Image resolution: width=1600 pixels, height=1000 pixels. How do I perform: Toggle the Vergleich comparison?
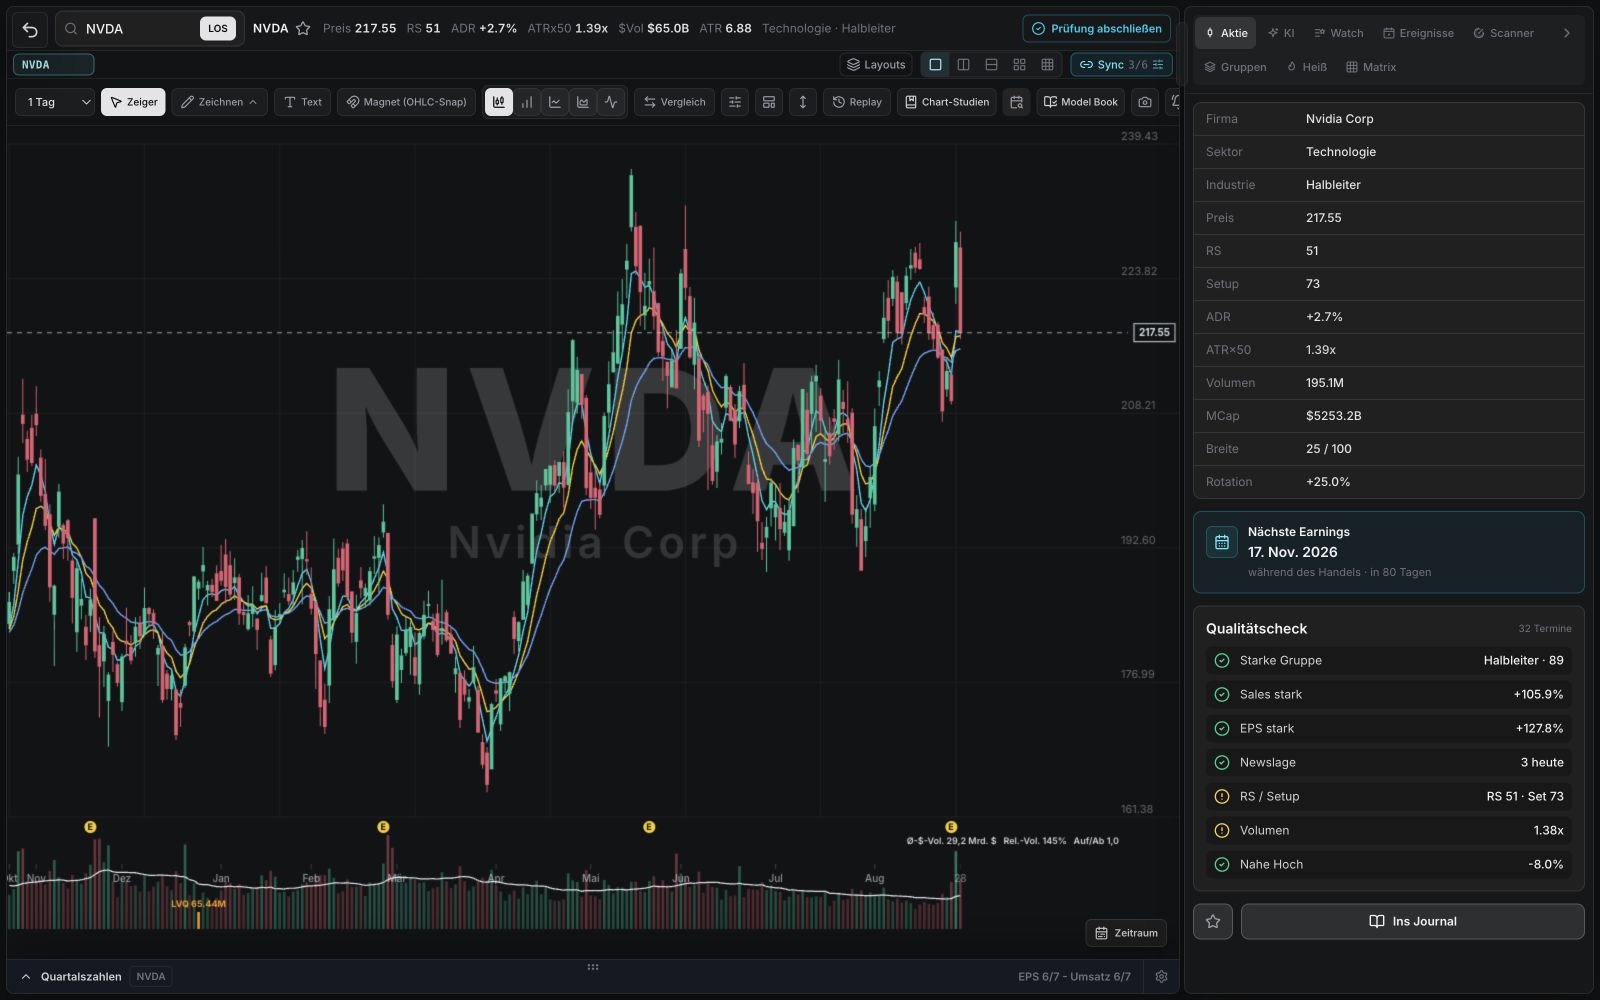point(674,102)
